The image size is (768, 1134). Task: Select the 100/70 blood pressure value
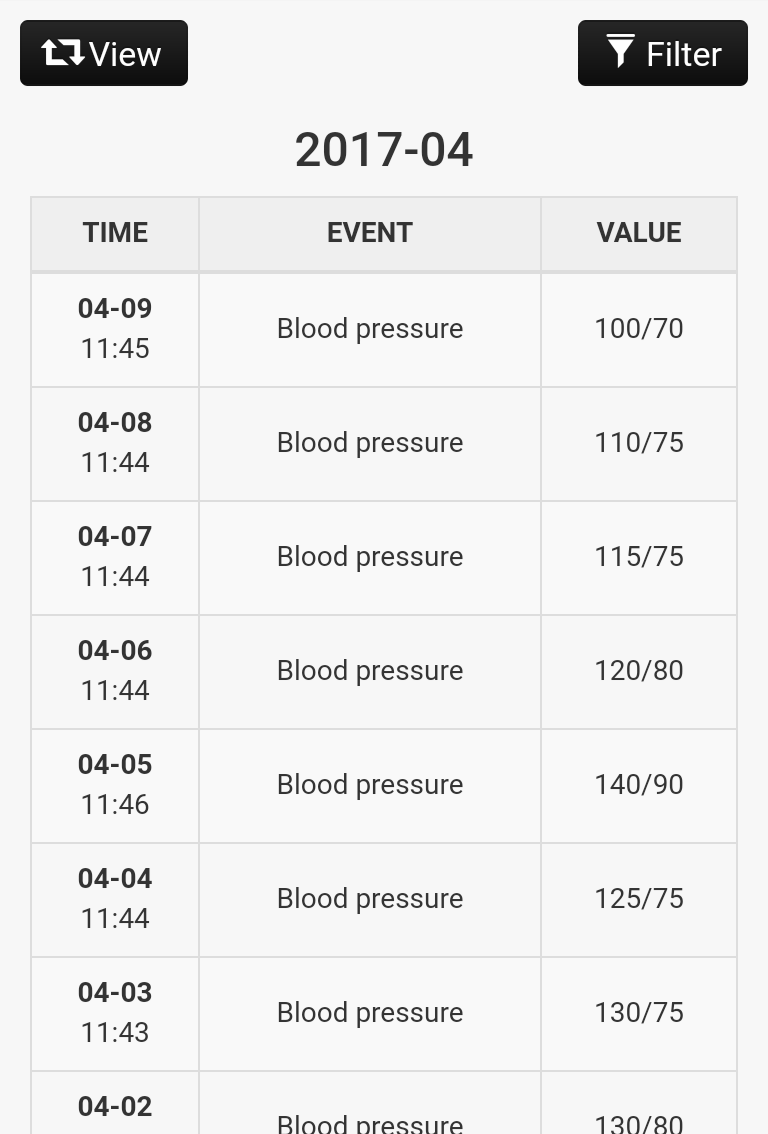pyautogui.click(x=639, y=329)
